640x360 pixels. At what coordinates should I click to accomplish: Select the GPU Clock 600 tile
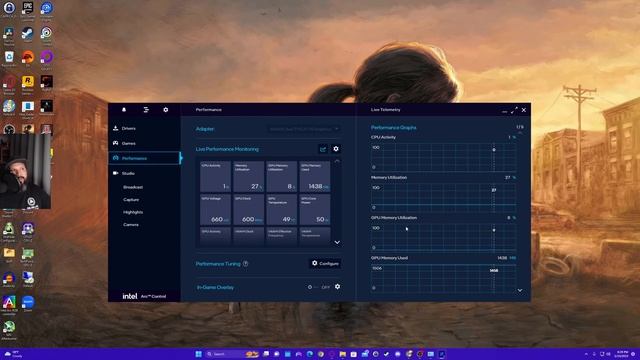248,209
